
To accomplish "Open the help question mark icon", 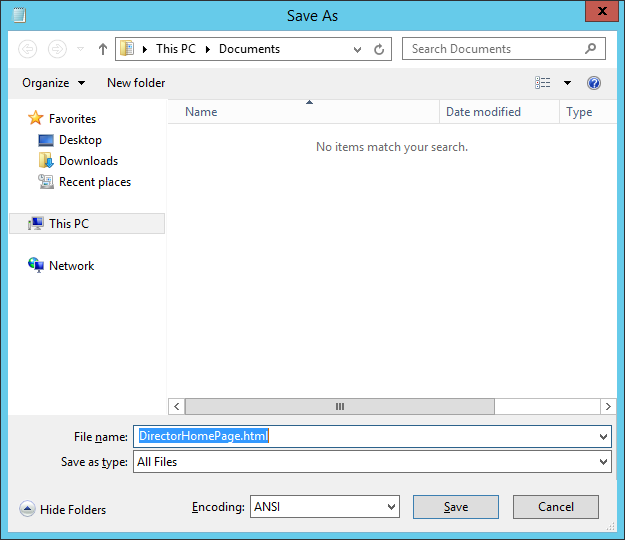I will [x=594, y=83].
